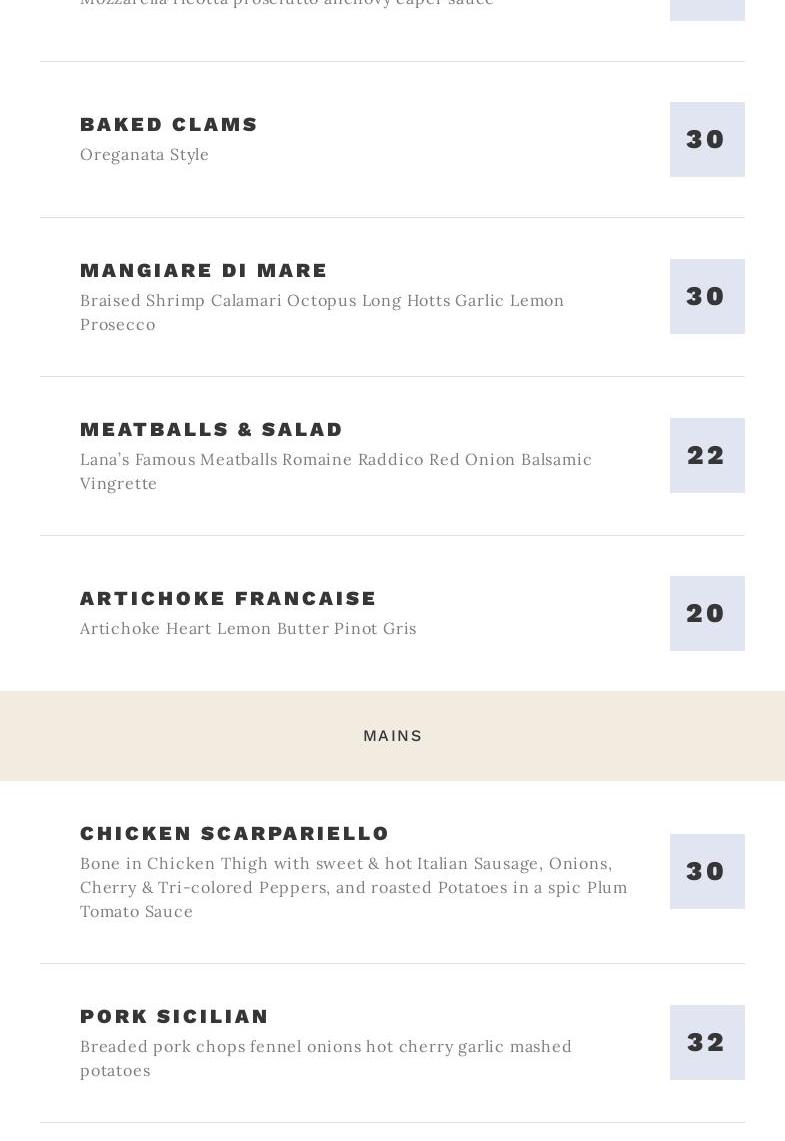Image resolution: width=785 pixels, height=1141 pixels.
Task: Click the Chicken Scarpariello price 30
Action: (707, 872)
